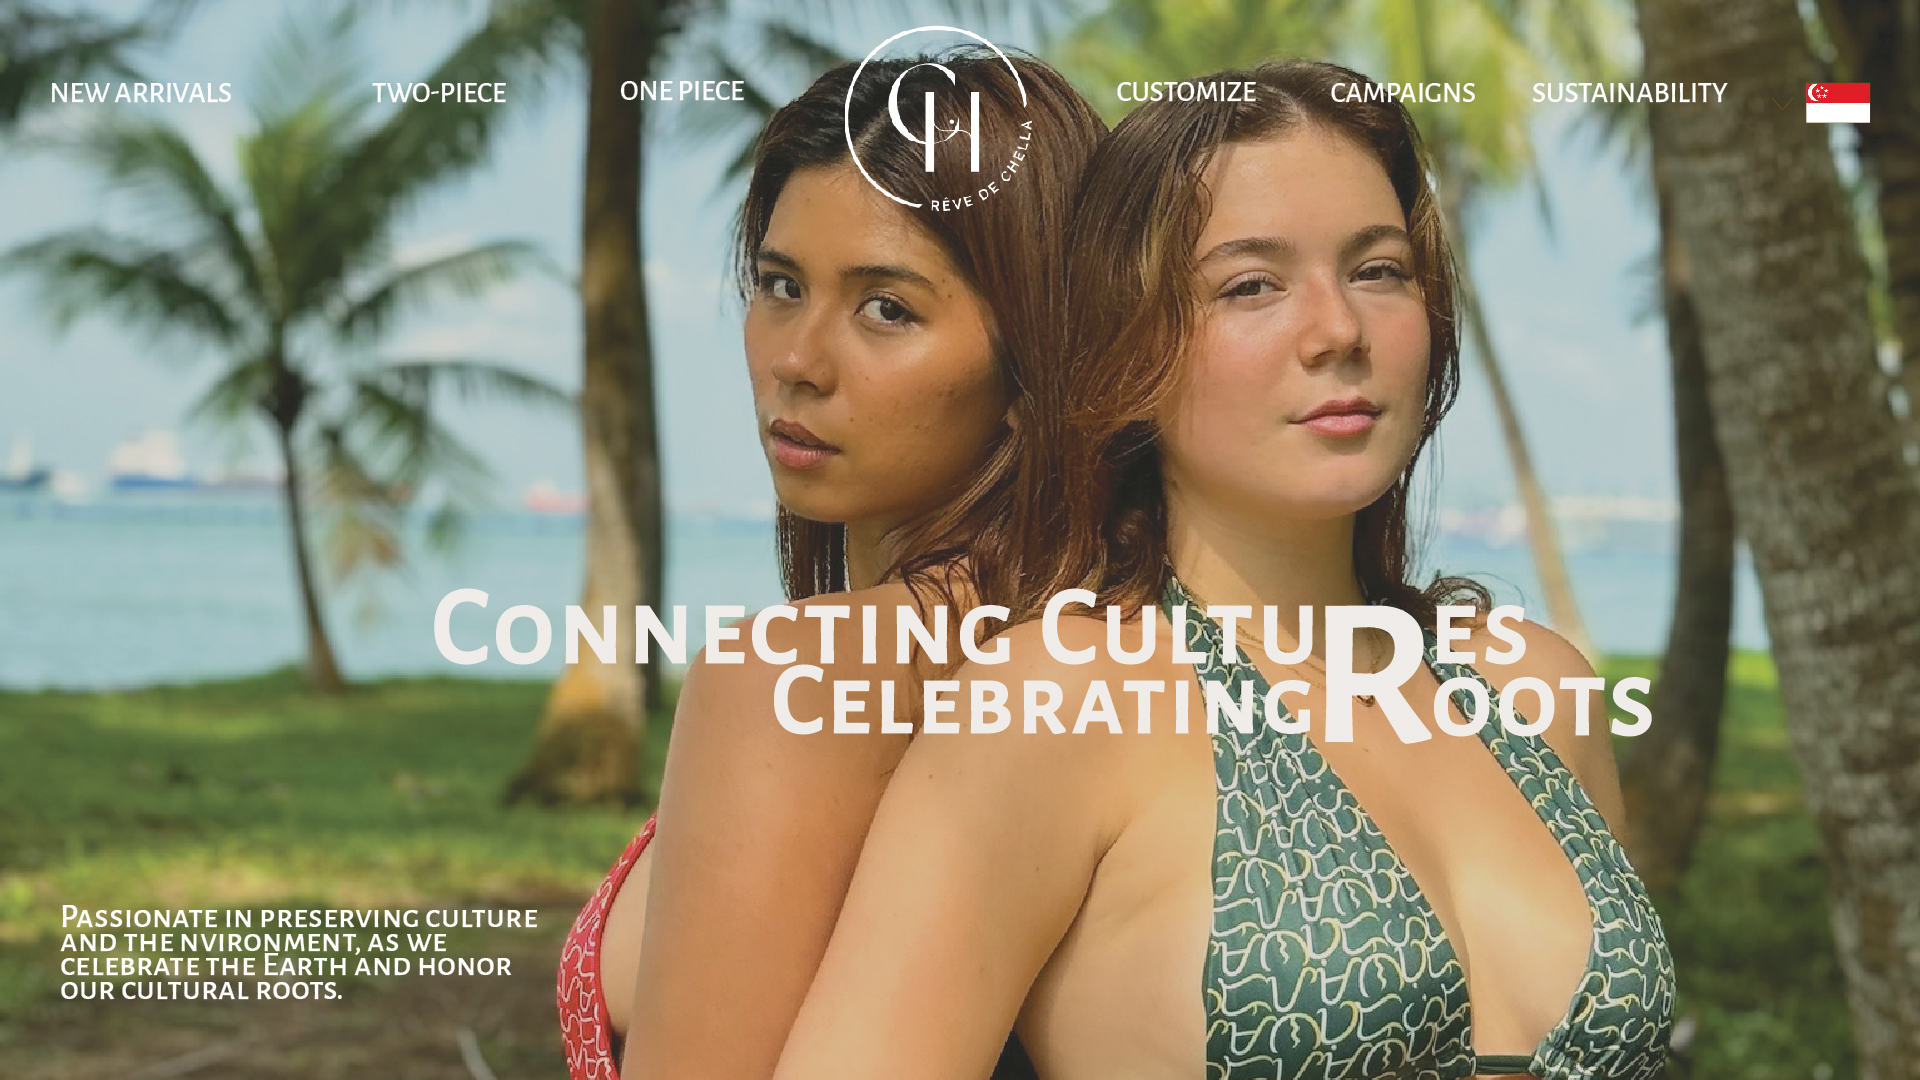View the Campaigns page
Image resolution: width=1920 pixels, height=1080 pixels.
pyautogui.click(x=1402, y=93)
